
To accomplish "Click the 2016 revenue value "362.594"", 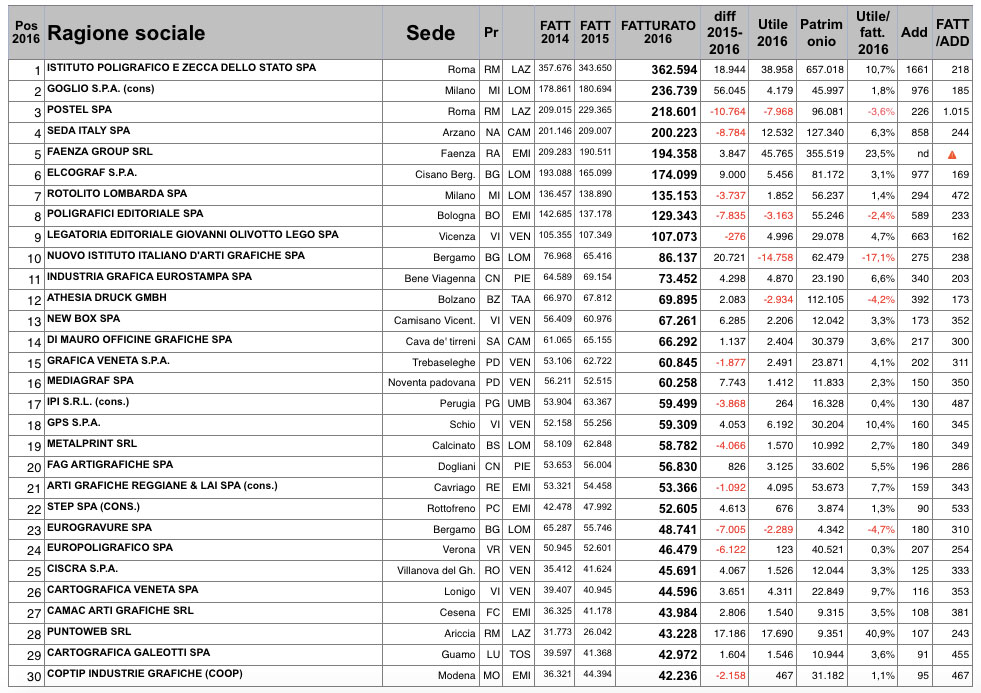I will coord(674,70).
